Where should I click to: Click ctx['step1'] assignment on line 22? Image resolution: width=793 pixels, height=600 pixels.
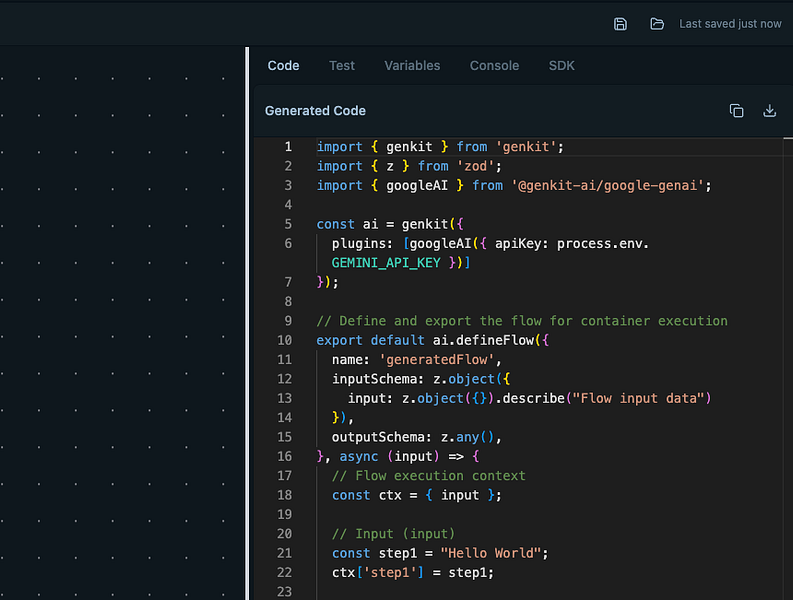[413, 573]
